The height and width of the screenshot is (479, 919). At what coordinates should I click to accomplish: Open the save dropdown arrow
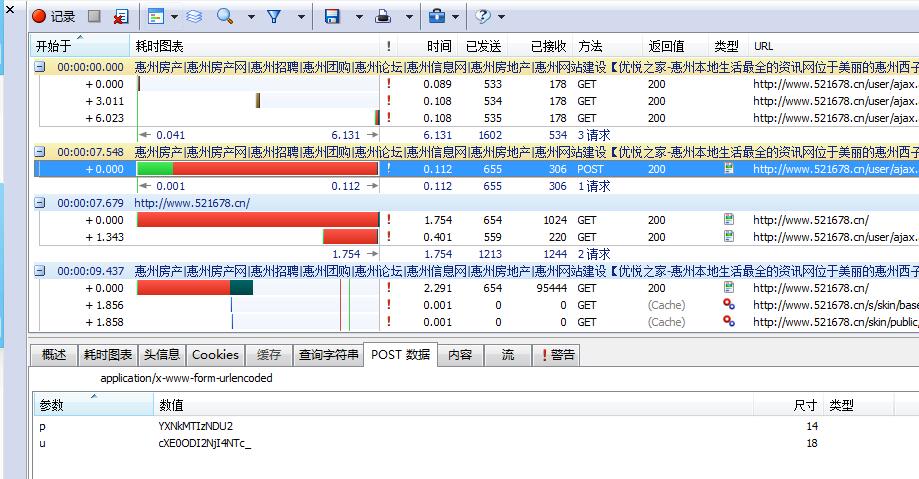359,17
